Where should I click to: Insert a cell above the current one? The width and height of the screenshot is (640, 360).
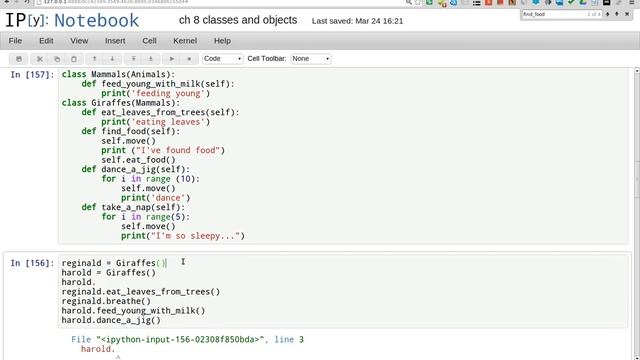pos(133,59)
